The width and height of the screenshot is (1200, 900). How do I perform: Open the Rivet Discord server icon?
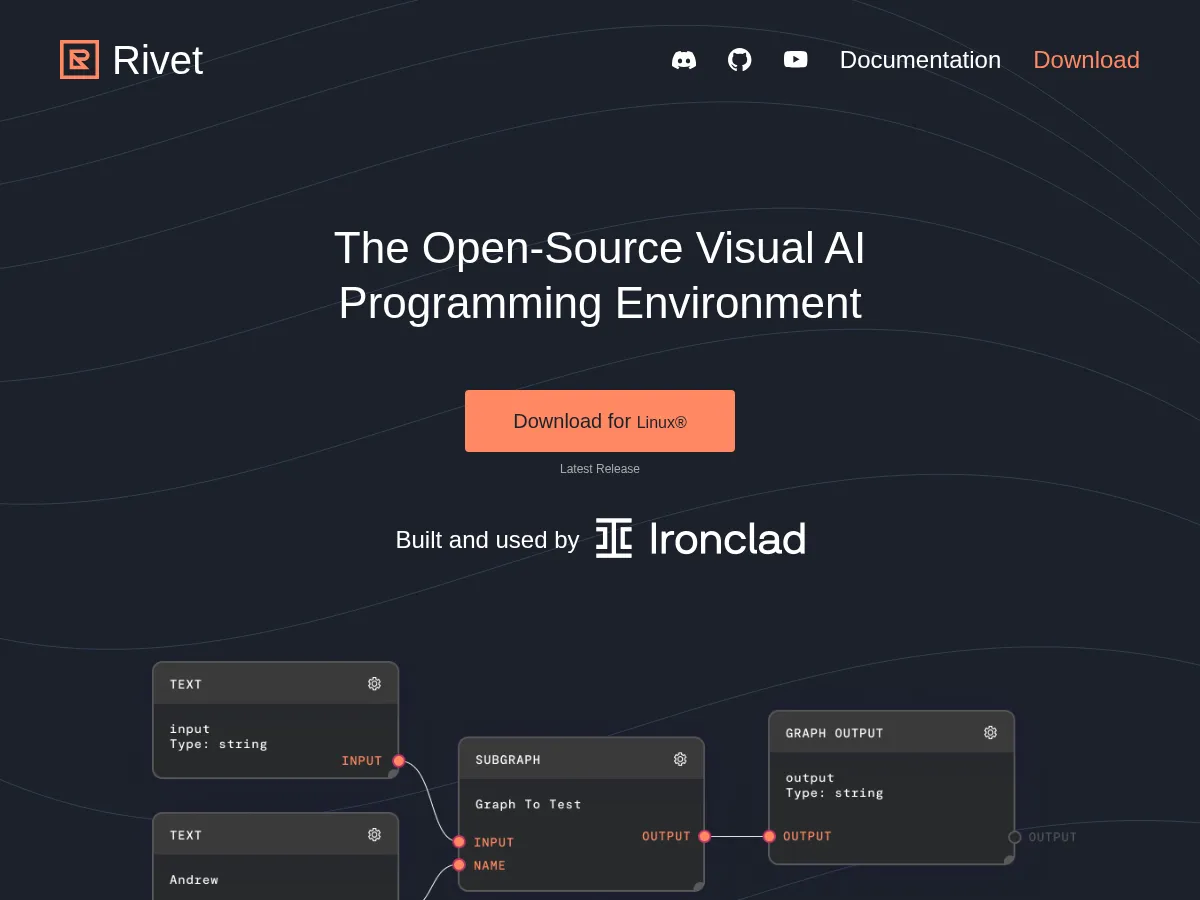coord(684,60)
